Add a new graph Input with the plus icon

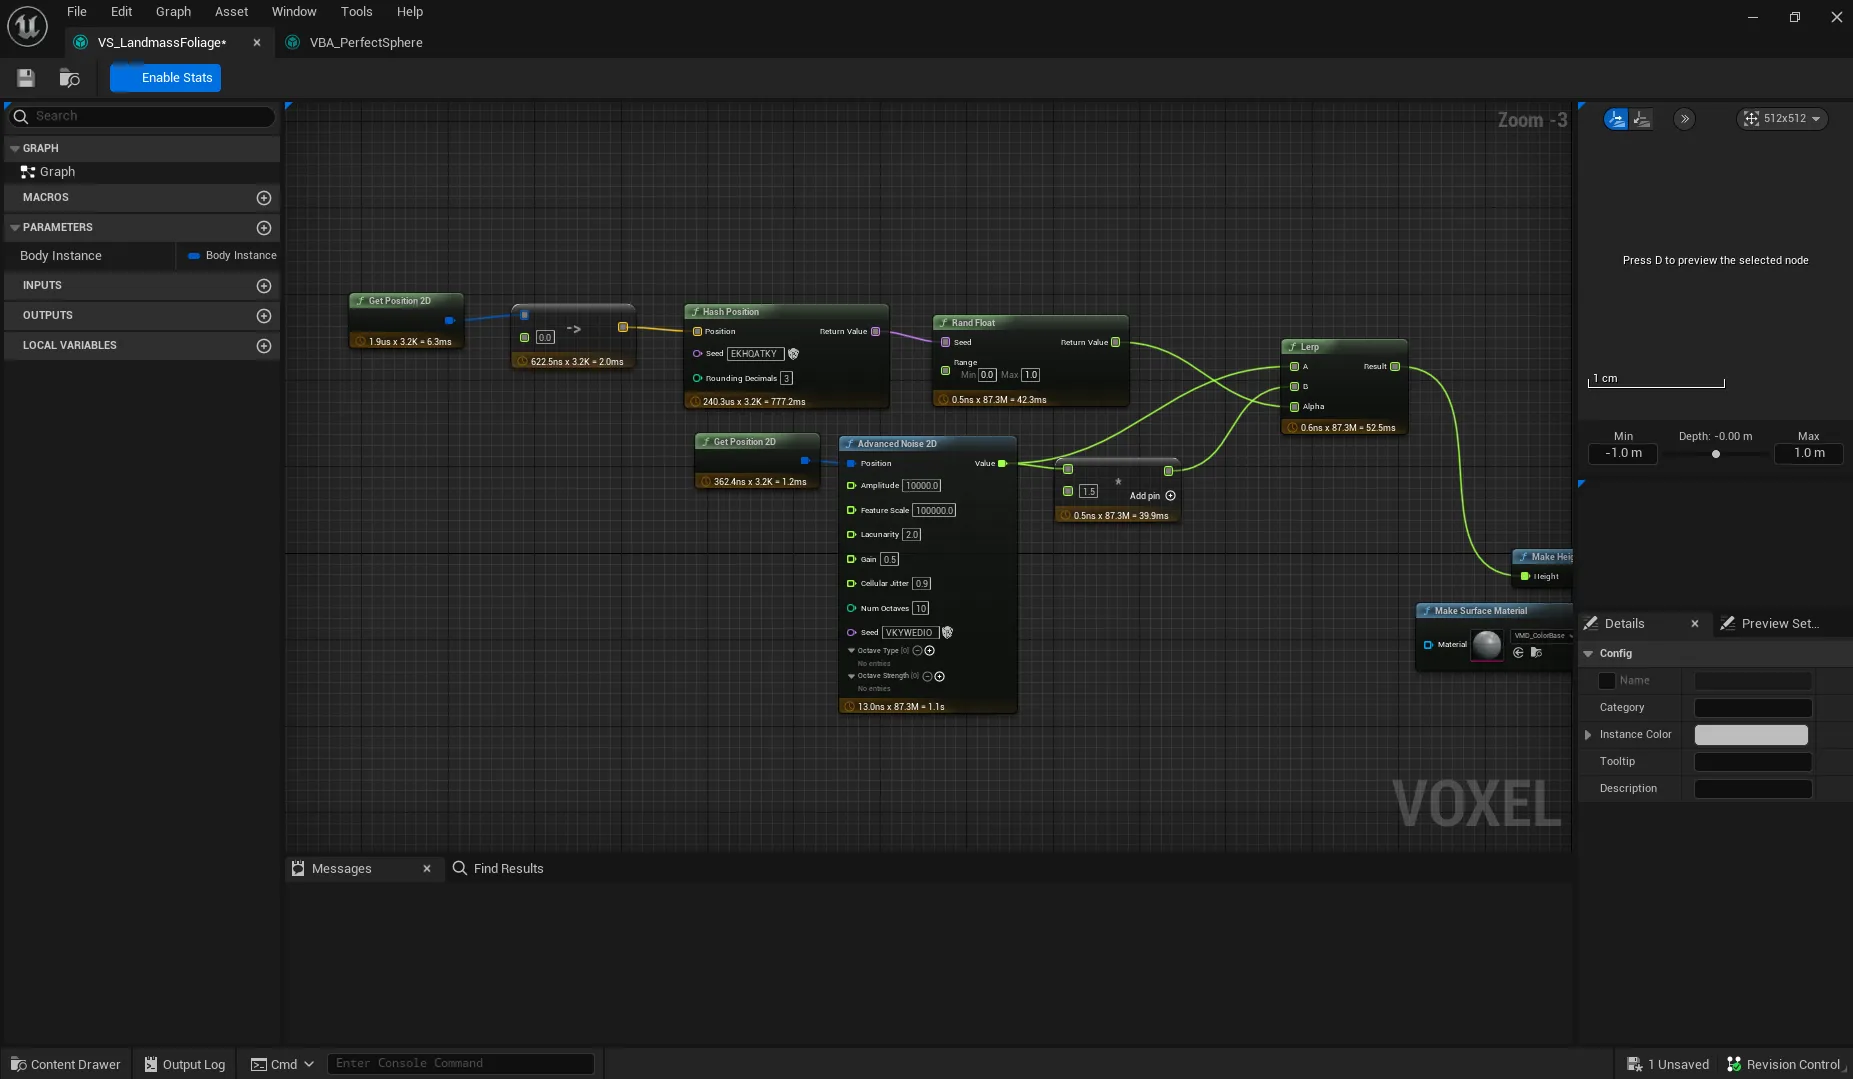(x=264, y=286)
